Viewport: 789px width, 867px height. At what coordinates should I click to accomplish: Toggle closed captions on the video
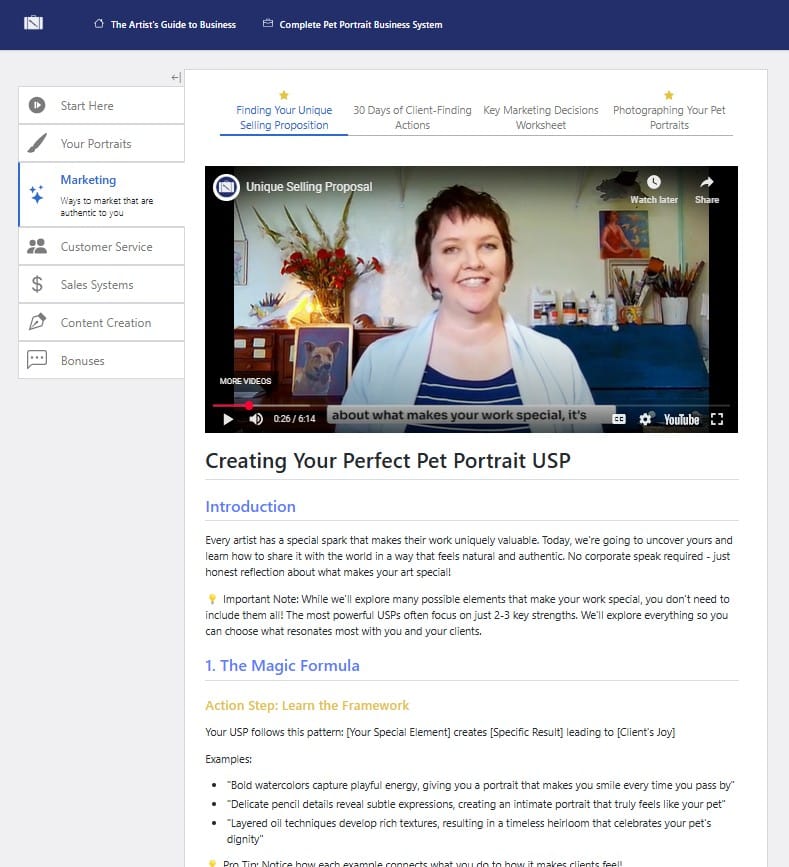(x=619, y=419)
